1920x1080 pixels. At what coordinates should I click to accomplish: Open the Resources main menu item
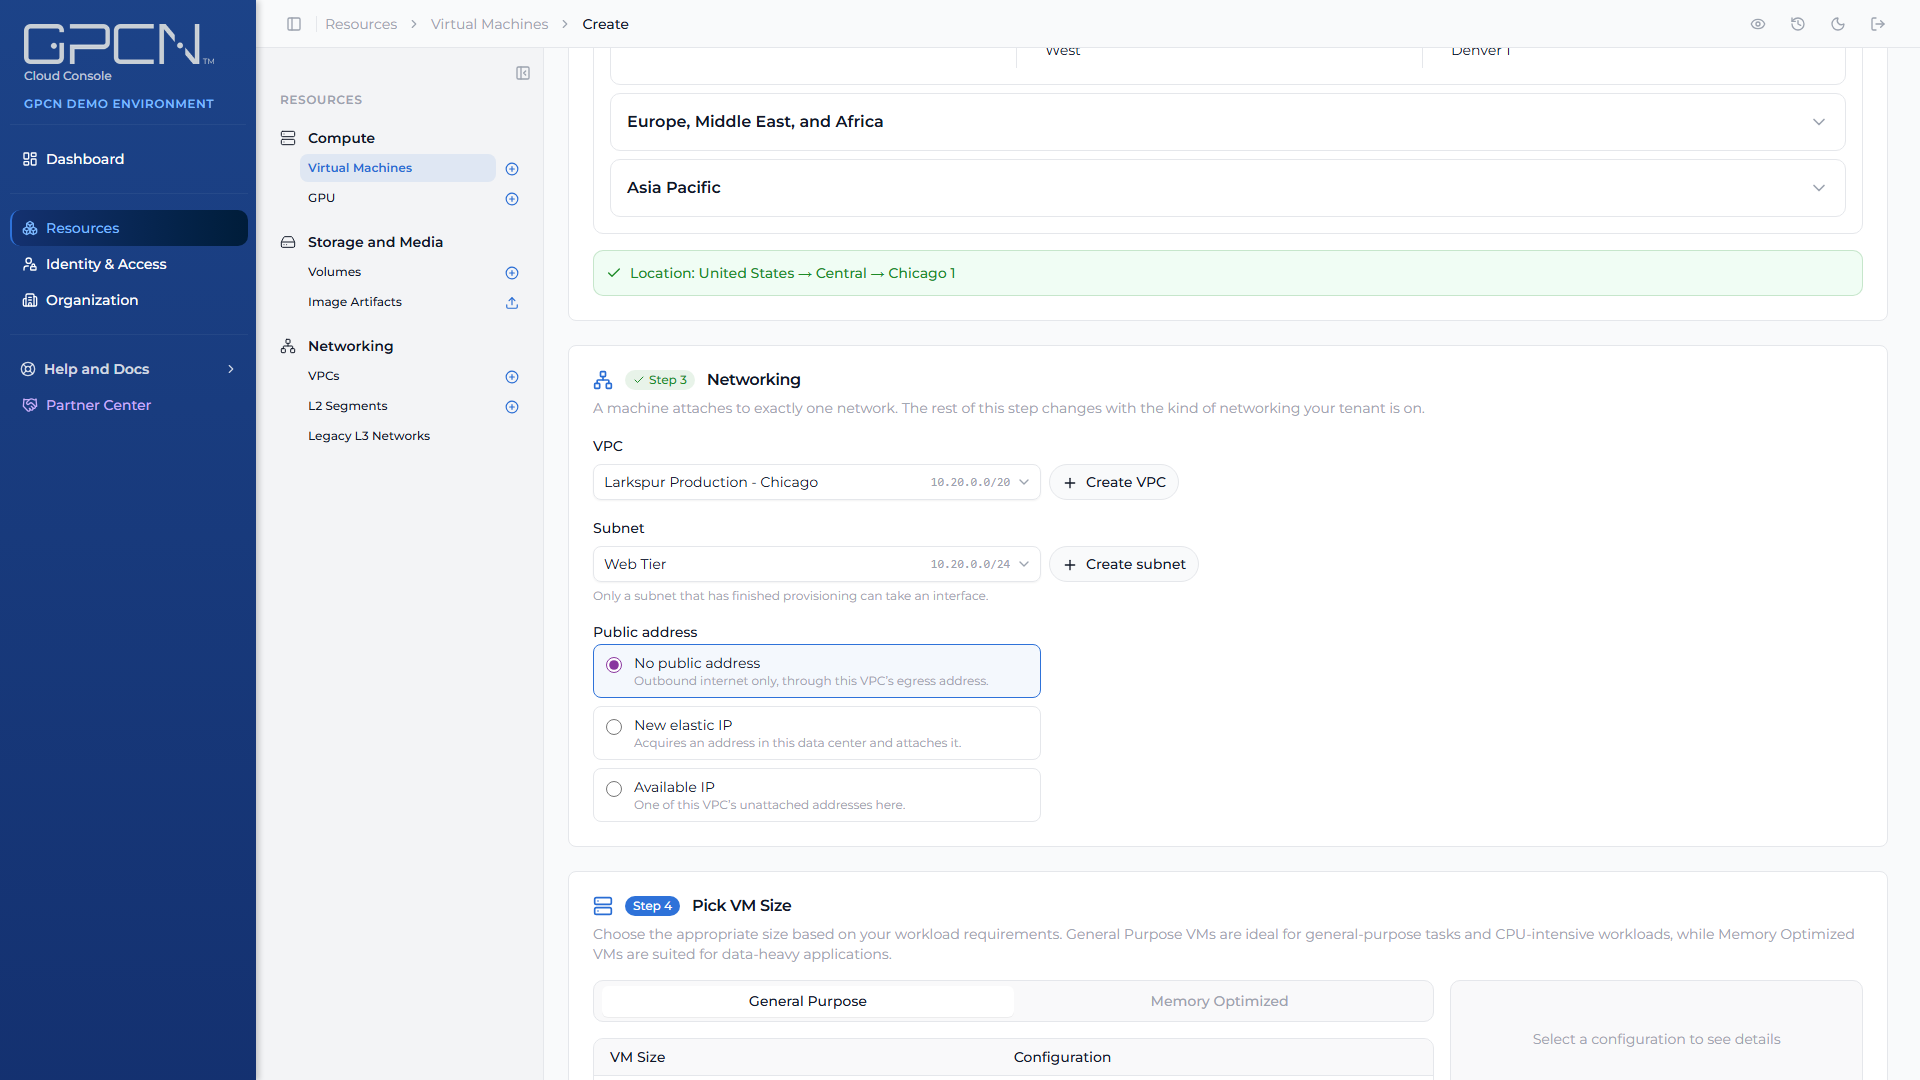pos(129,228)
